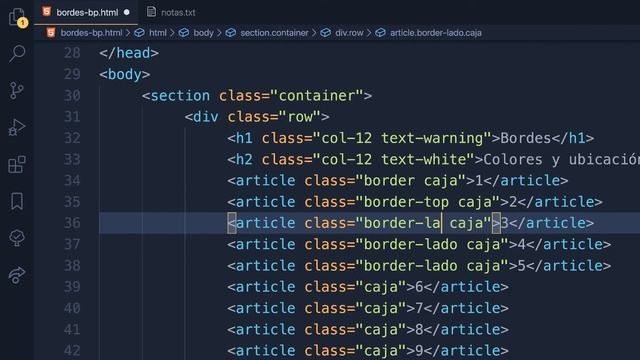This screenshot has height=360, width=640.
Task: Click the cube icon before body breadcrumb
Action: pyautogui.click(x=184, y=33)
